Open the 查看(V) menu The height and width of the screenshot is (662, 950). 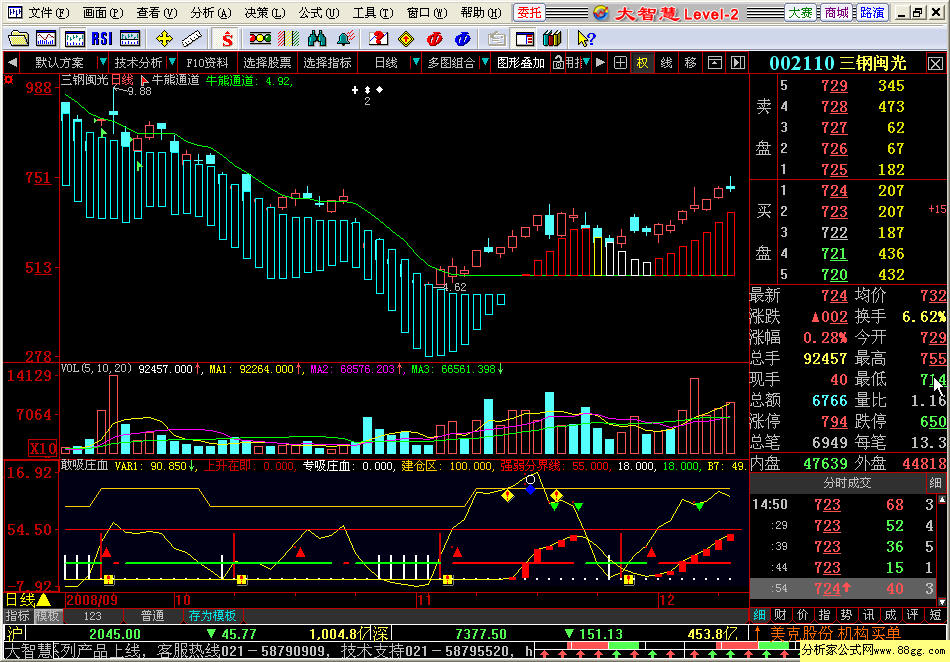(156, 13)
